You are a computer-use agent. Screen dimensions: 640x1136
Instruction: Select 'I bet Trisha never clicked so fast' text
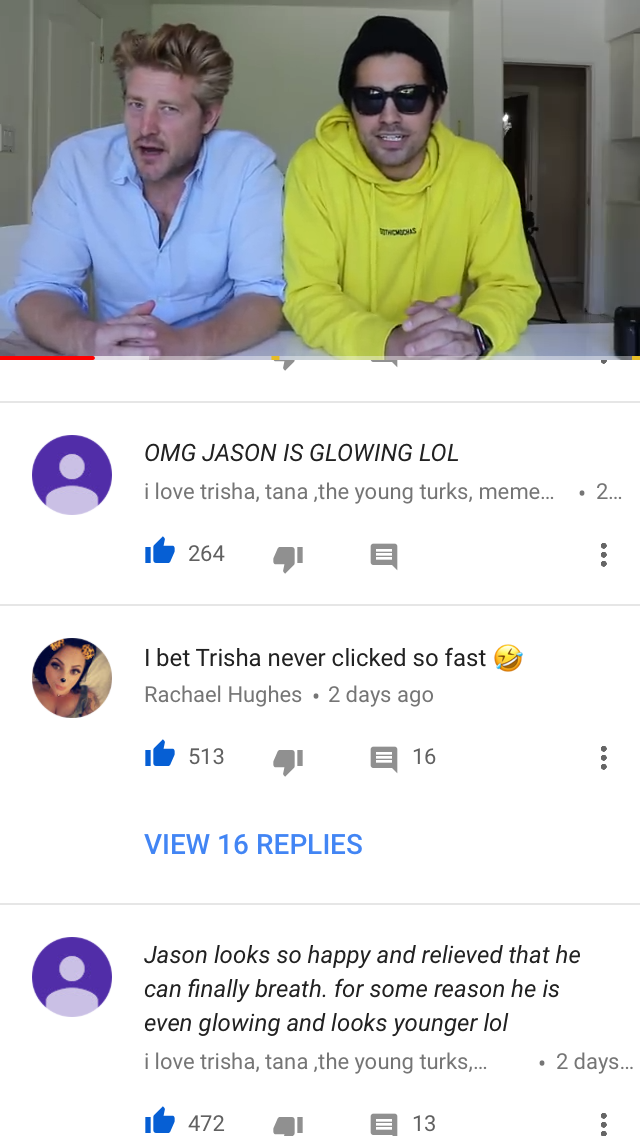pyautogui.click(x=315, y=658)
